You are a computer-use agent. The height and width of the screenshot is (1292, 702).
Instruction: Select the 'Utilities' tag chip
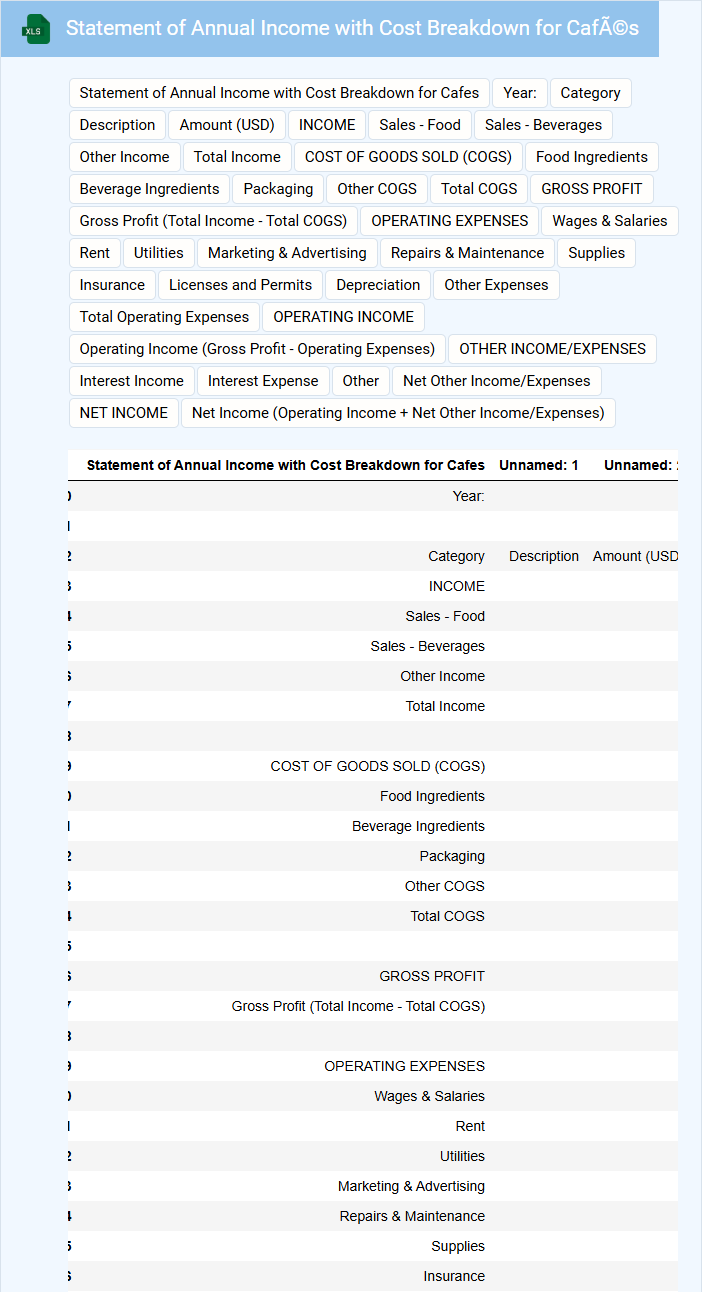[x=159, y=253]
